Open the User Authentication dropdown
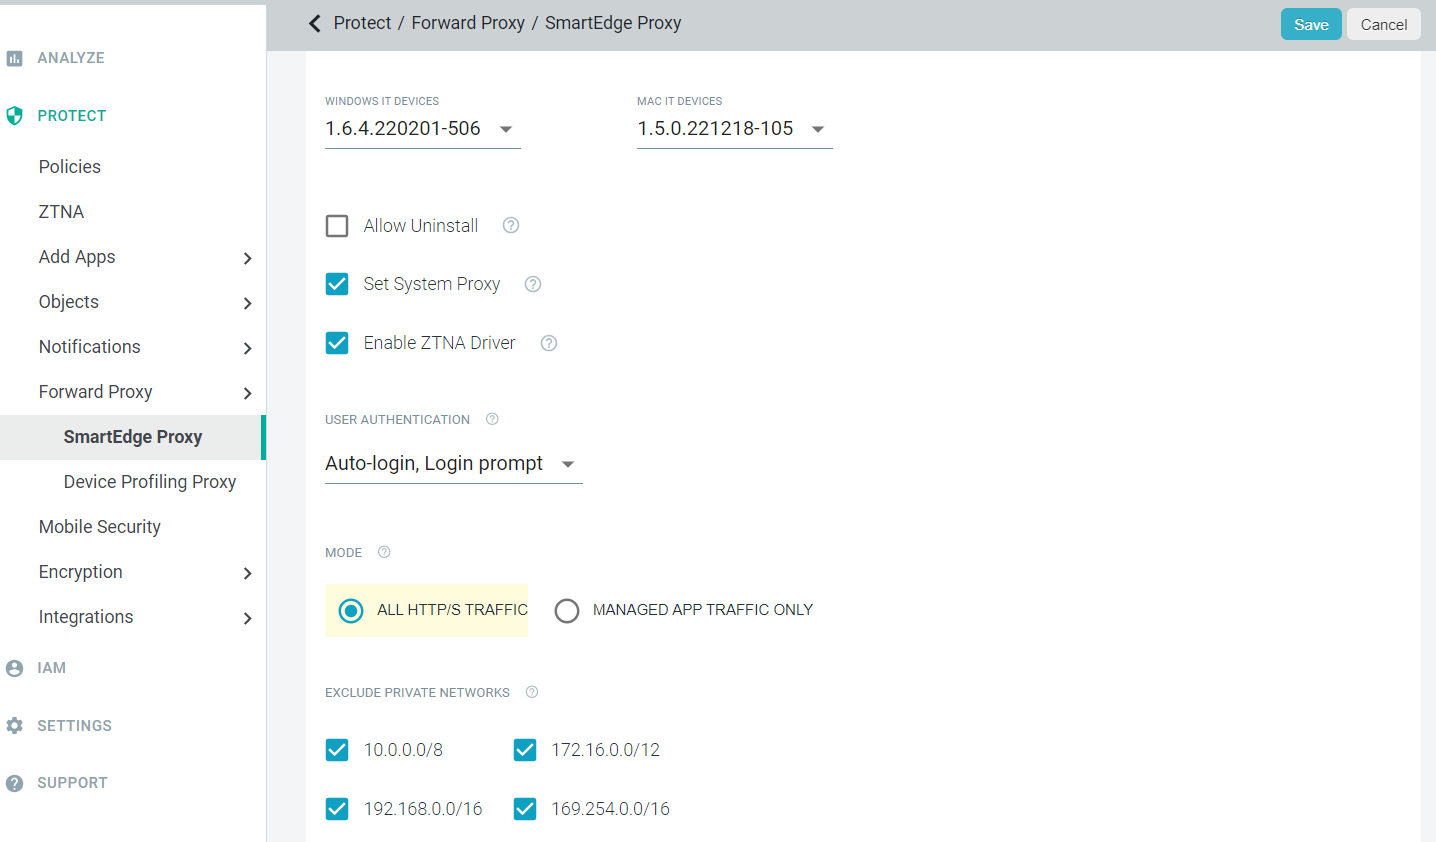The image size is (1436, 842). point(568,464)
